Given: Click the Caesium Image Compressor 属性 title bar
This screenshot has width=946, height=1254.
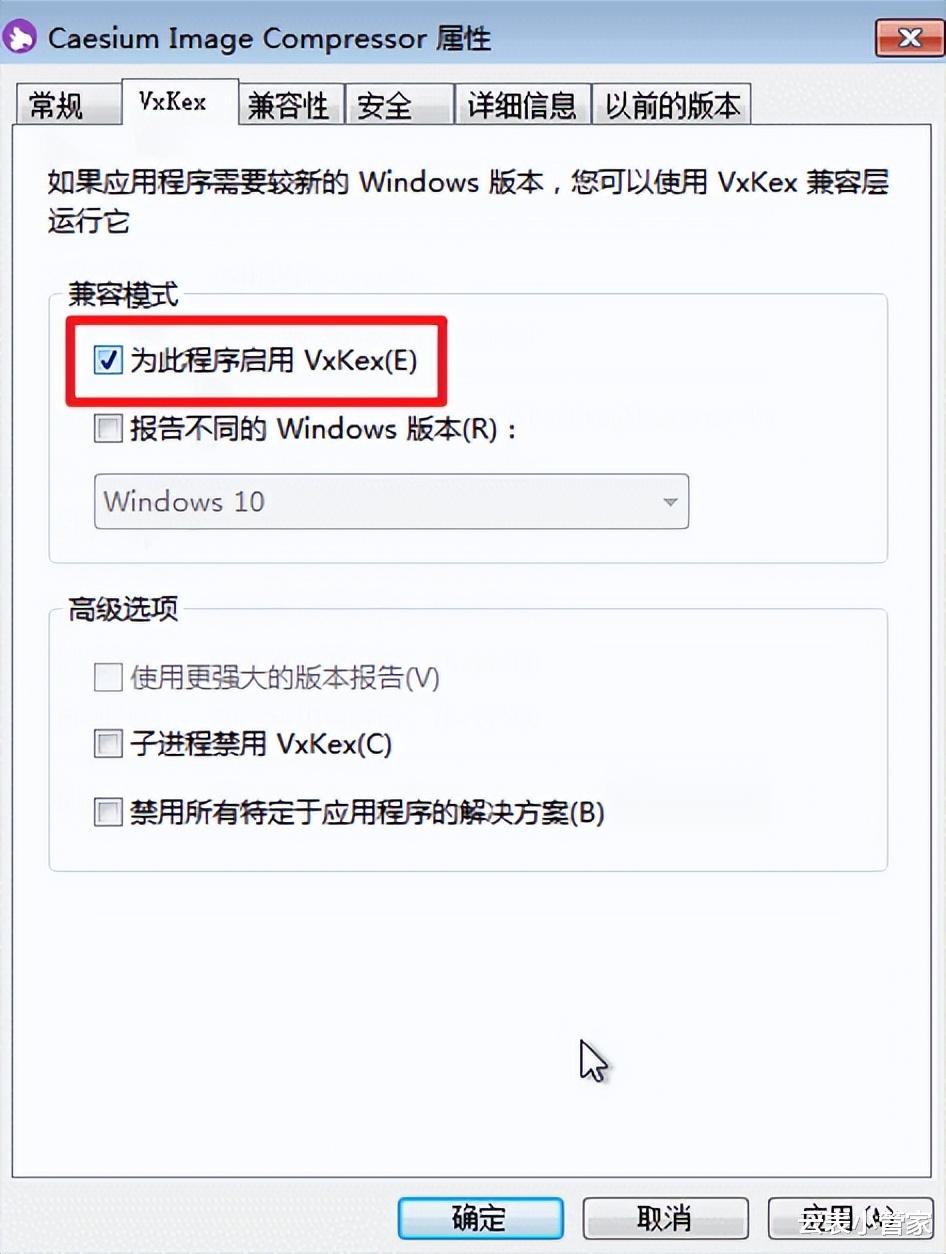Looking at the screenshot, I should click(270, 39).
